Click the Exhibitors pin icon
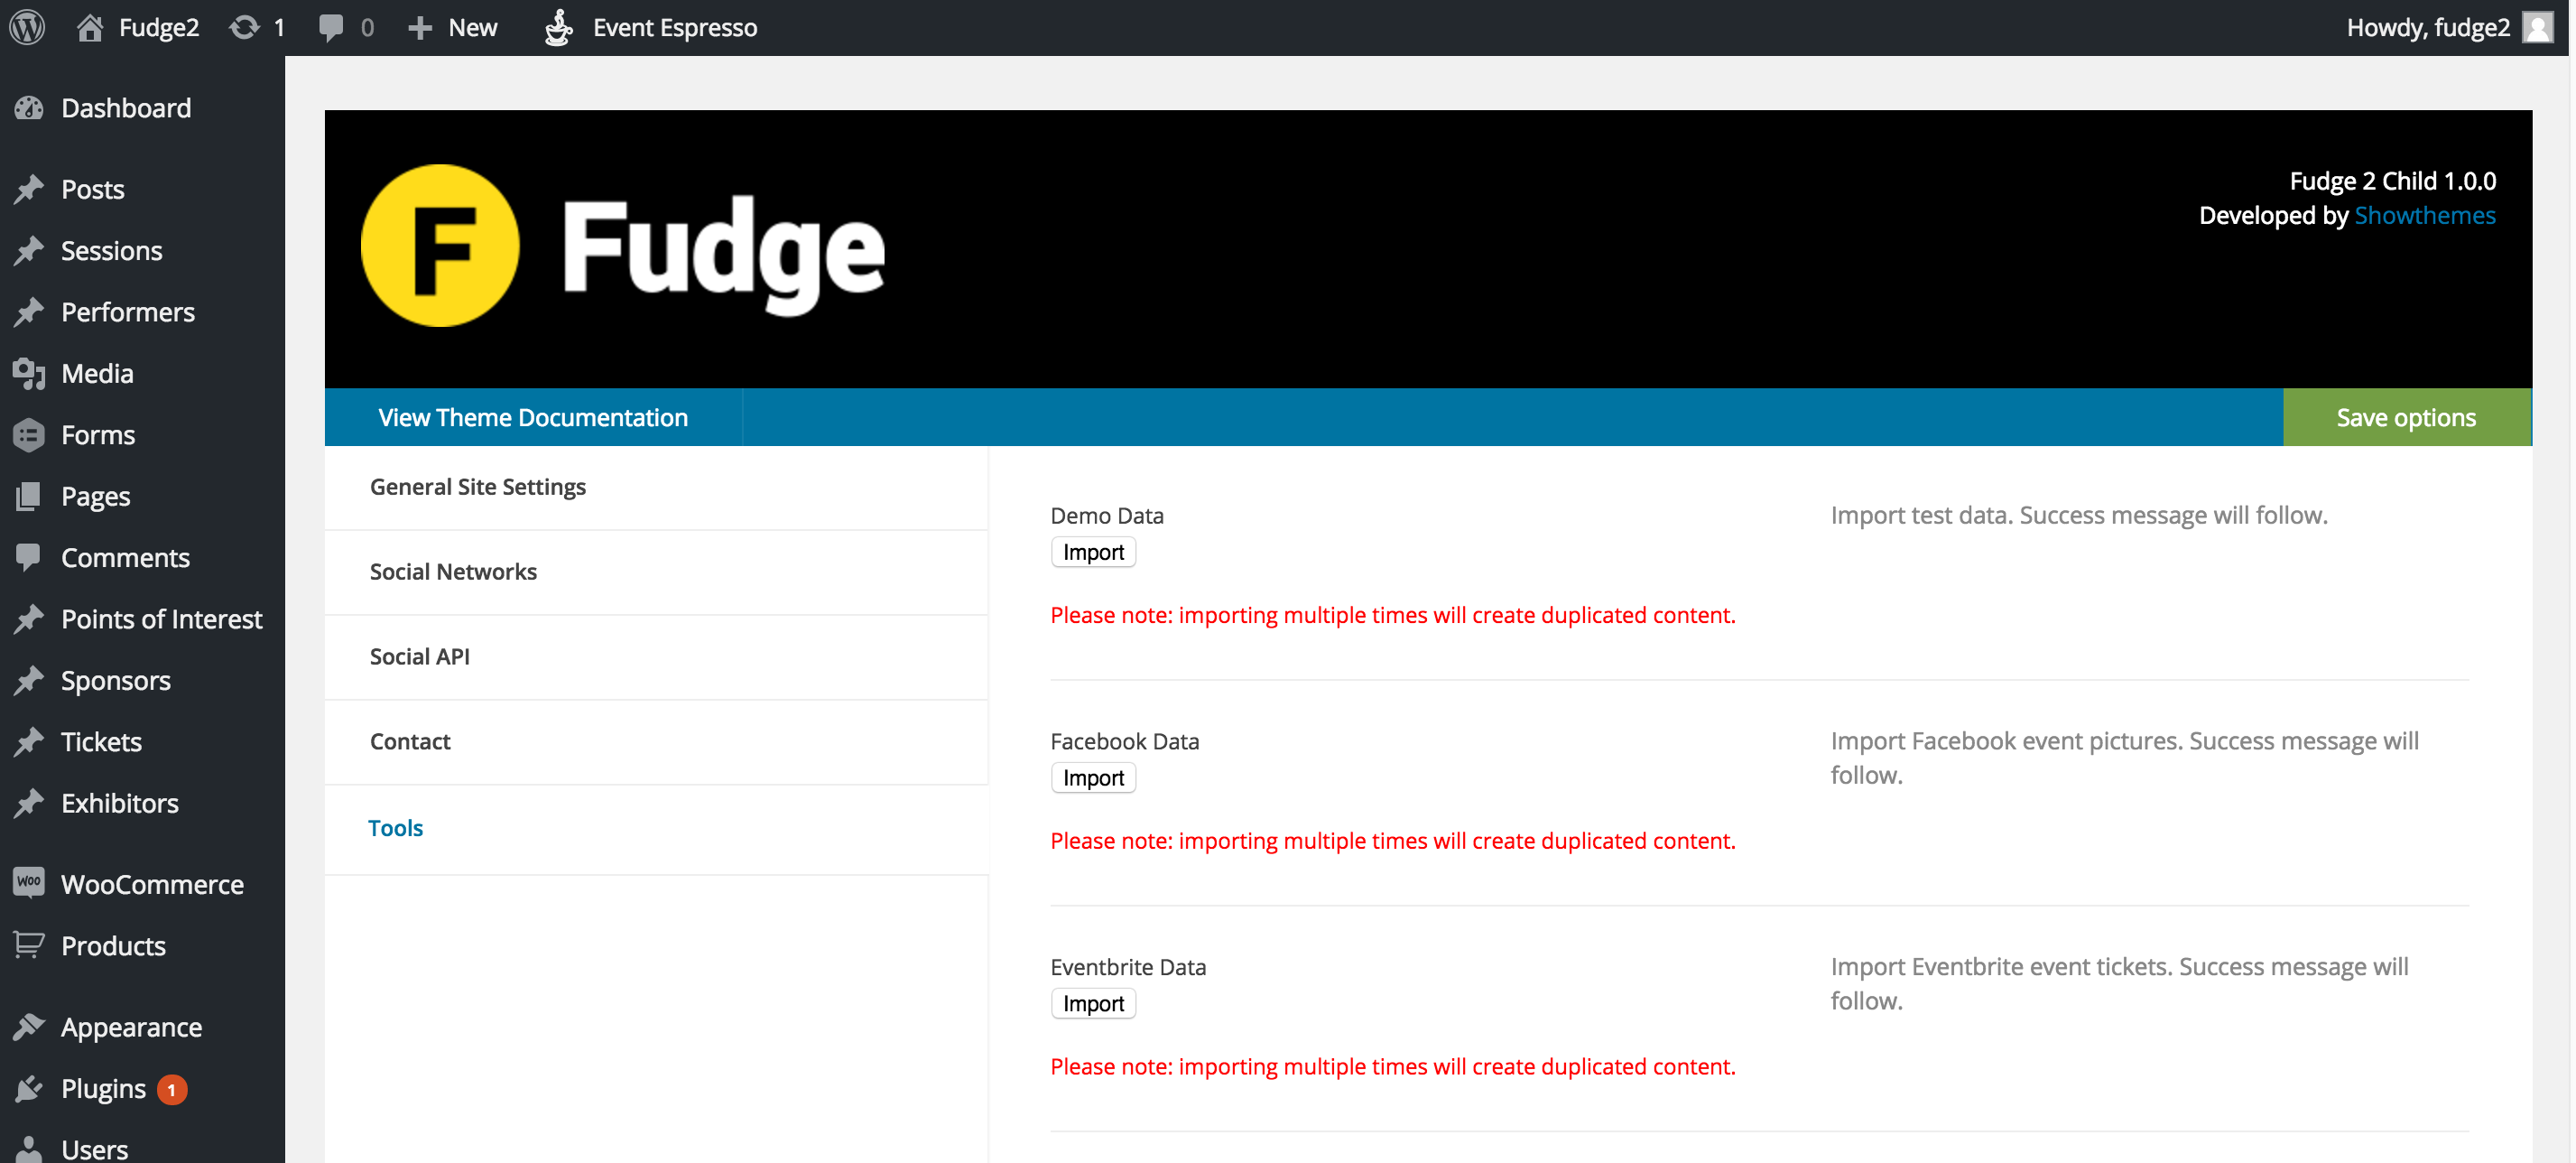This screenshot has width=2576, height=1163. click(x=29, y=803)
